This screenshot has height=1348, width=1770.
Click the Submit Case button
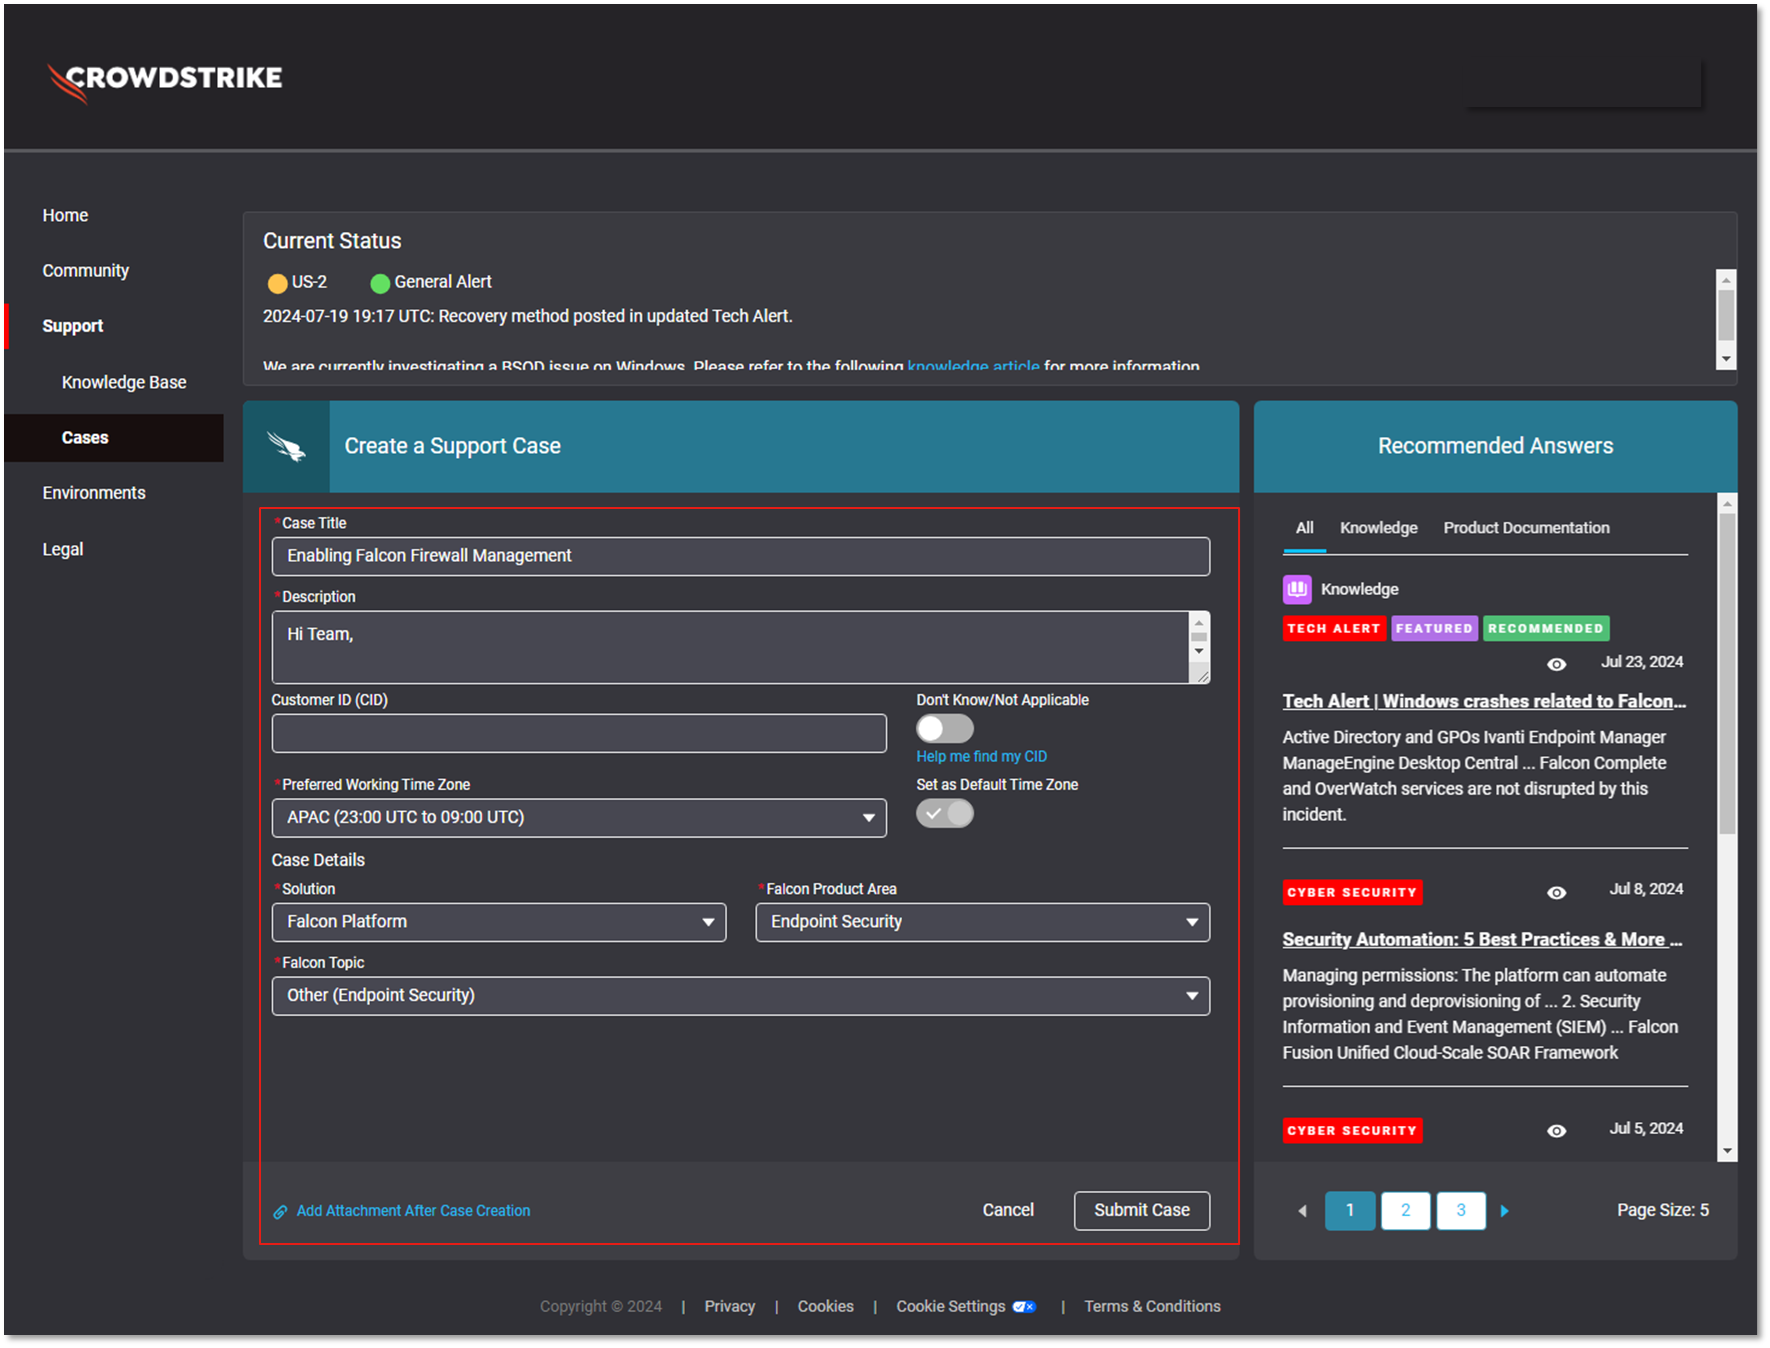point(1142,1211)
